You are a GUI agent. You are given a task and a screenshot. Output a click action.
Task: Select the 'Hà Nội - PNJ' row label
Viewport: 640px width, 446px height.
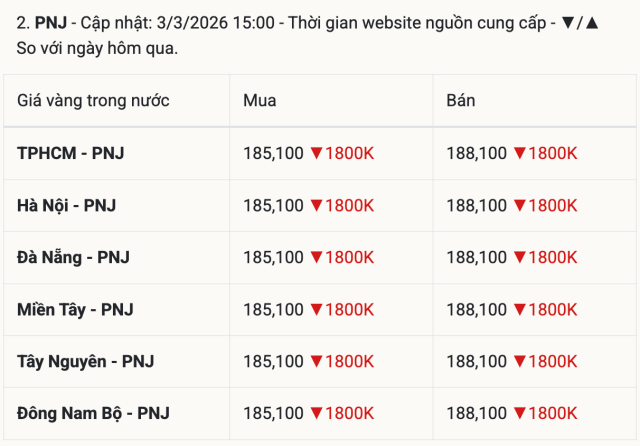click(67, 206)
